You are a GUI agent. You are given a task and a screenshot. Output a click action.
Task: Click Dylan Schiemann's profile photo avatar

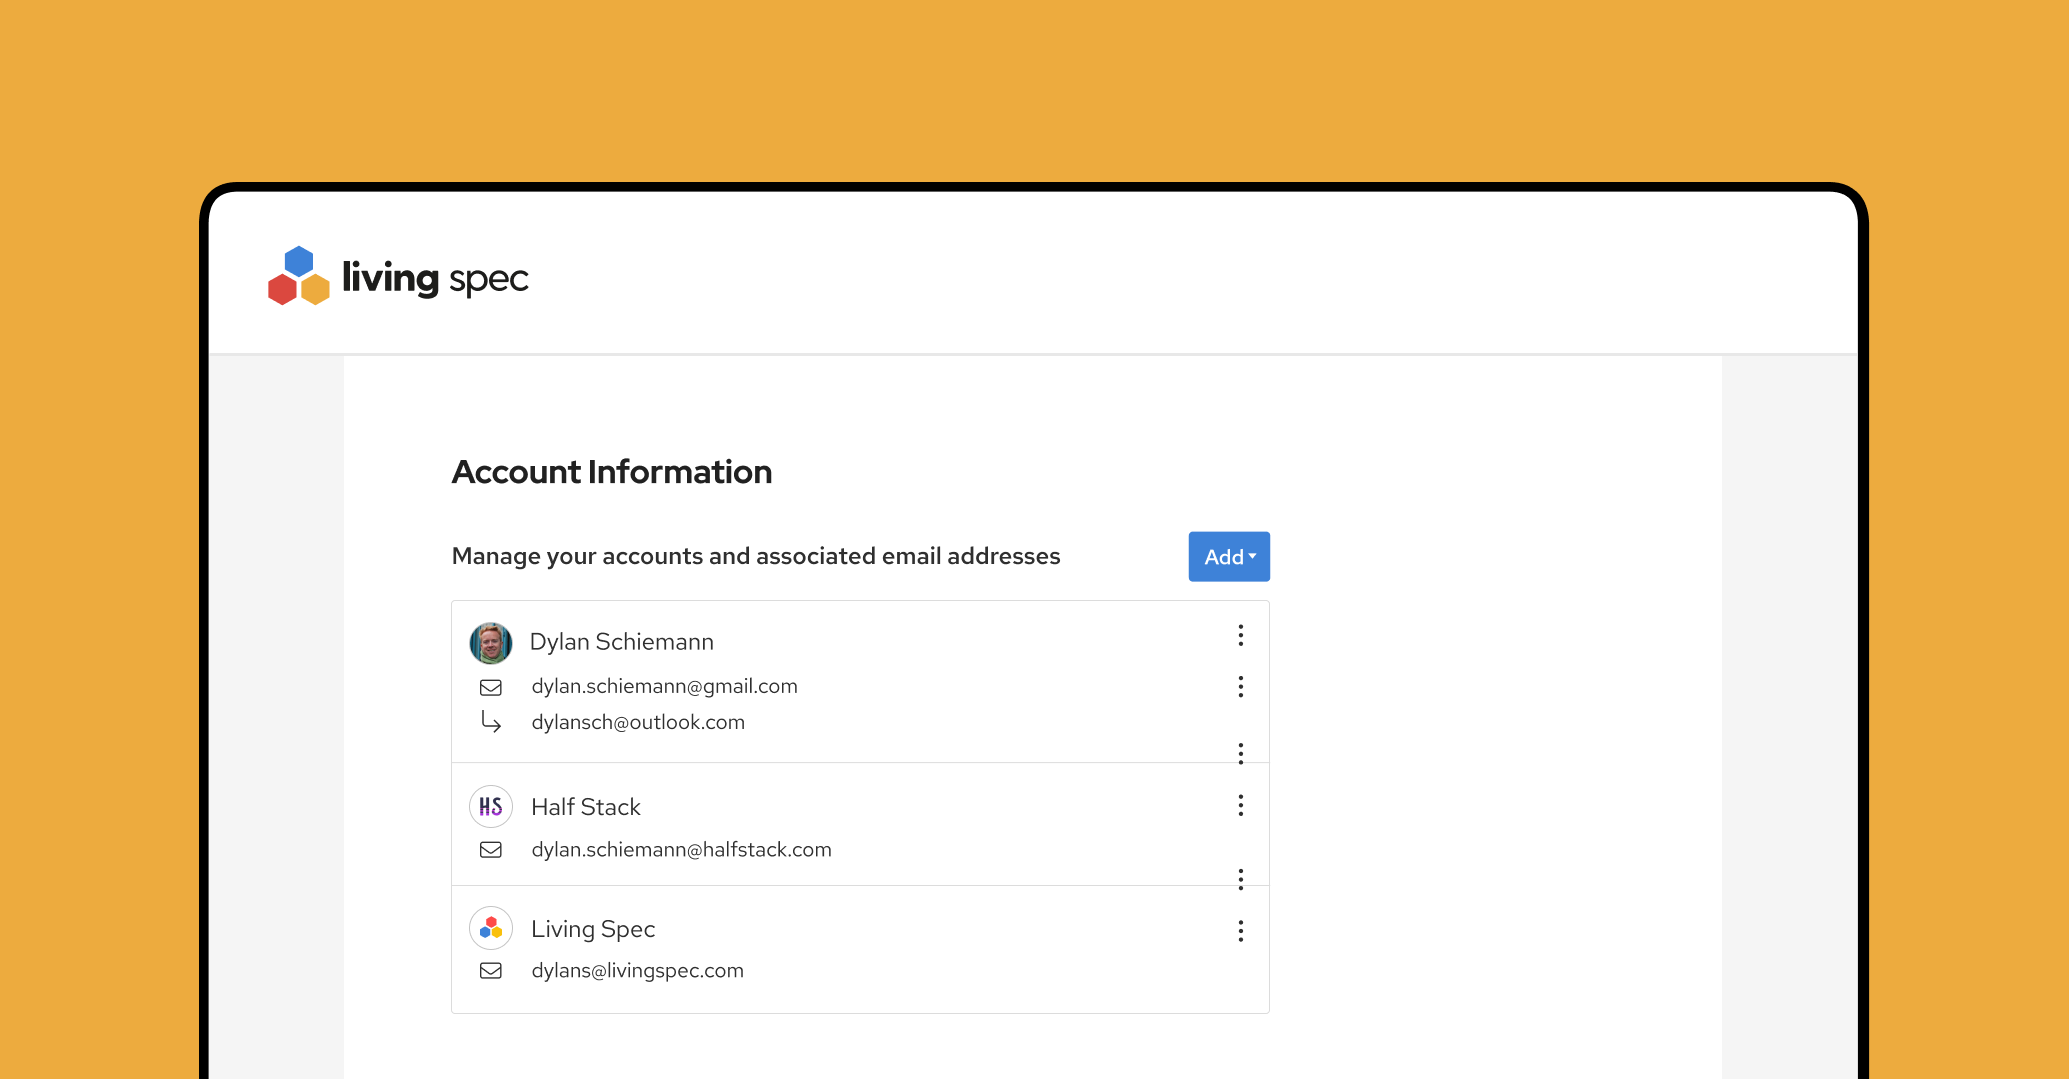tap(491, 642)
